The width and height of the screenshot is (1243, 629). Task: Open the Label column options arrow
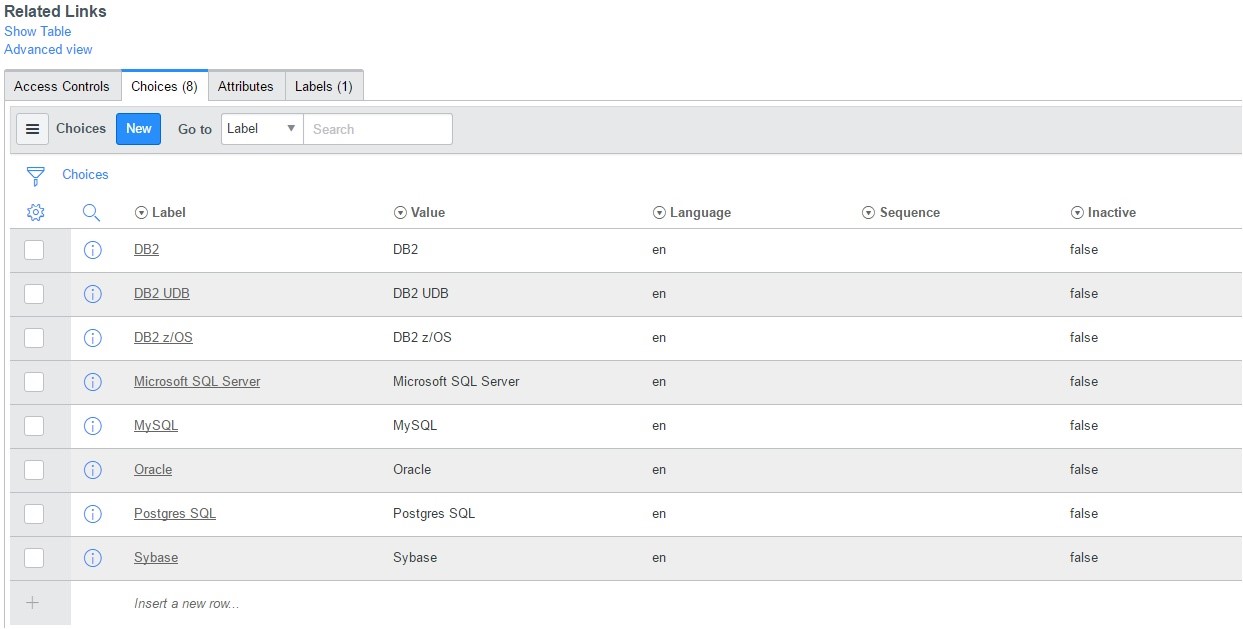coord(141,213)
